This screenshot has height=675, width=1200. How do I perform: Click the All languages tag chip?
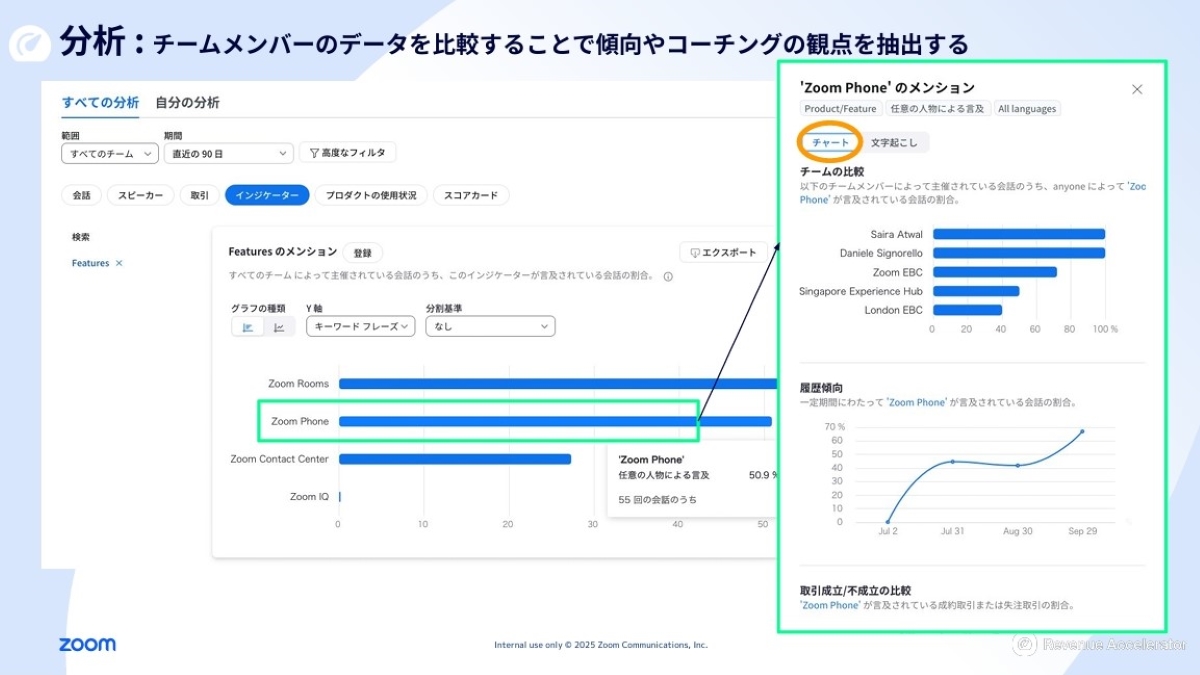point(1027,109)
